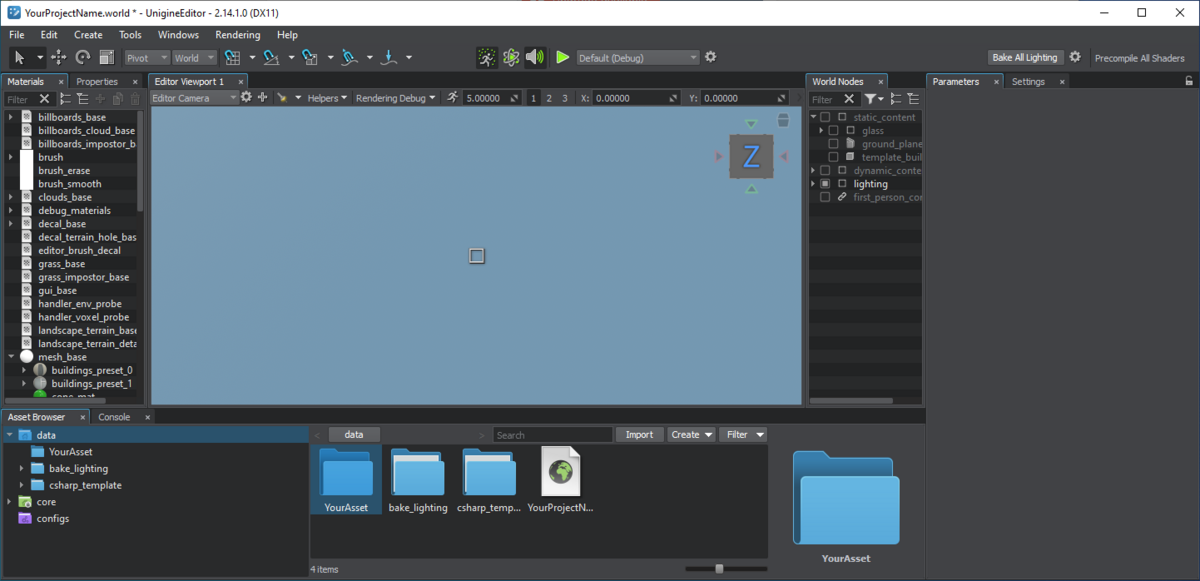Screen dimensions: 1200x581
Task: Mute the editor sound speaker icon
Action: point(535,58)
